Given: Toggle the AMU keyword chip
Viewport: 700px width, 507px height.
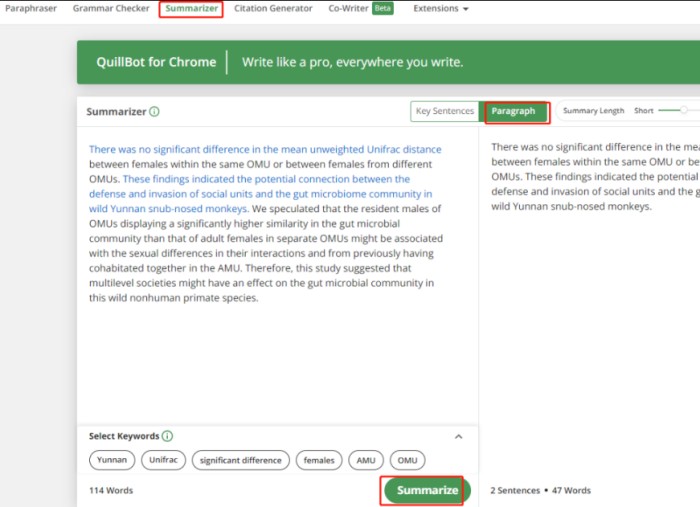Looking at the screenshot, I should click(366, 460).
